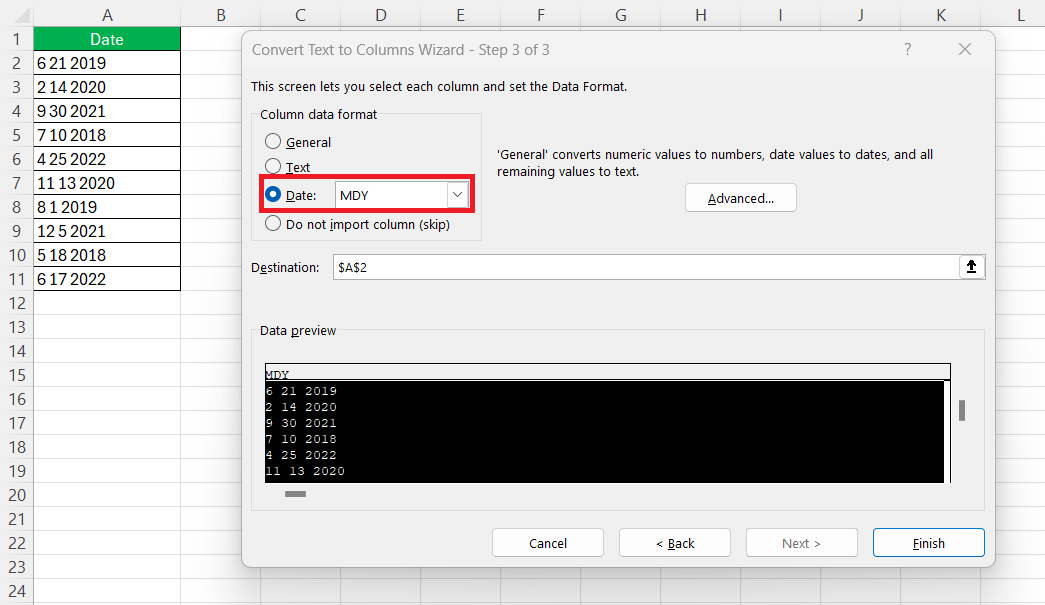Click cell with 5 18 2018
Image resolution: width=1045 pixels, height=605 pixels.
tap(107, 255)
